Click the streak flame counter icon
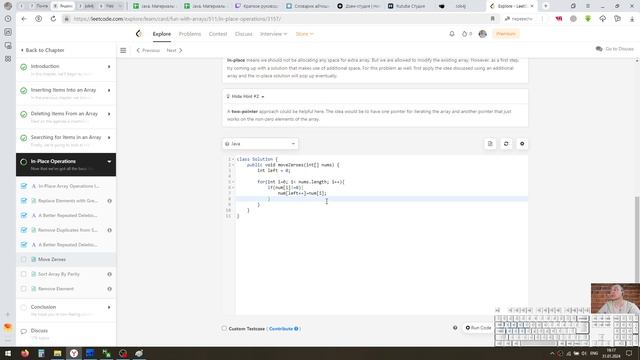This screenshot has width=640, height=360. (x=464, y=34)
